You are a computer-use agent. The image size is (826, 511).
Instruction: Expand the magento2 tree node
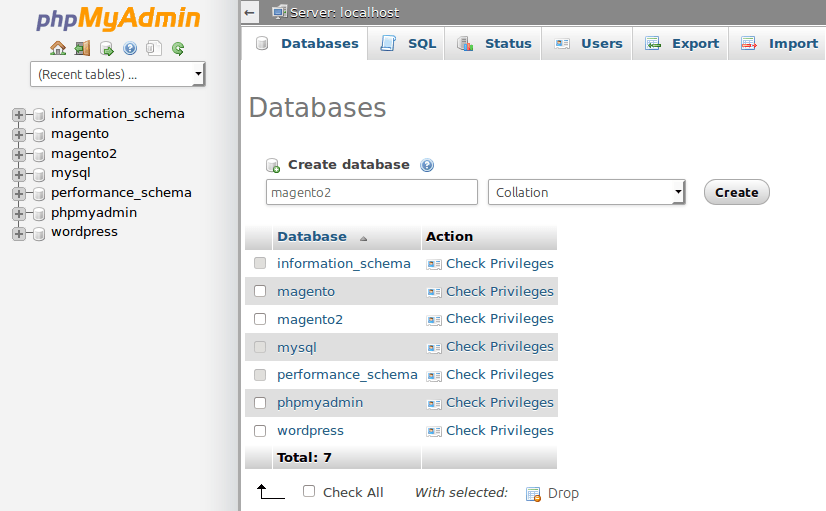point(19,154)
